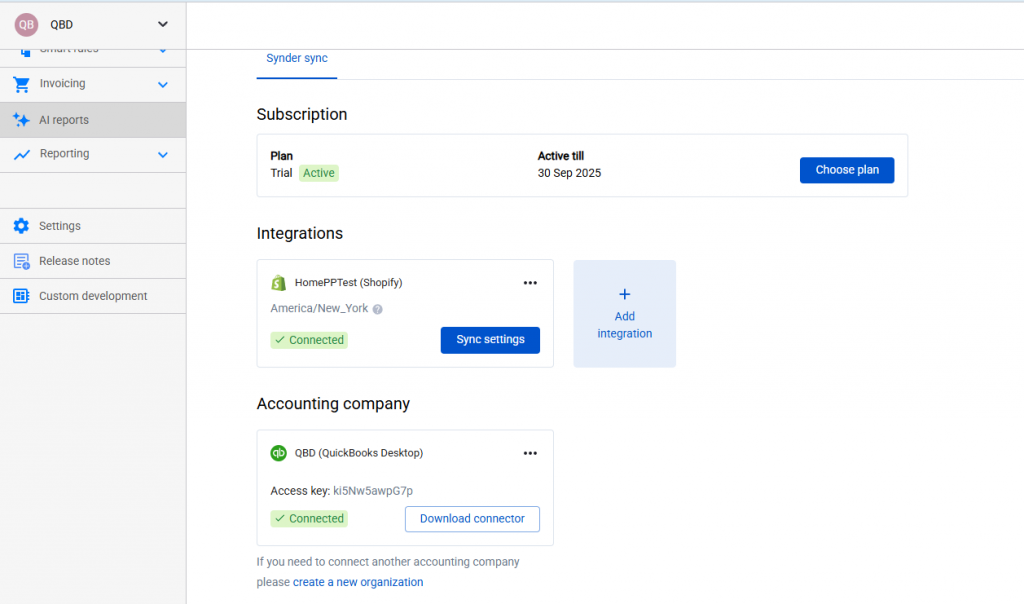Open Settings from the sidebar
Screen dimensions: 1024x604
pos(93,226)
